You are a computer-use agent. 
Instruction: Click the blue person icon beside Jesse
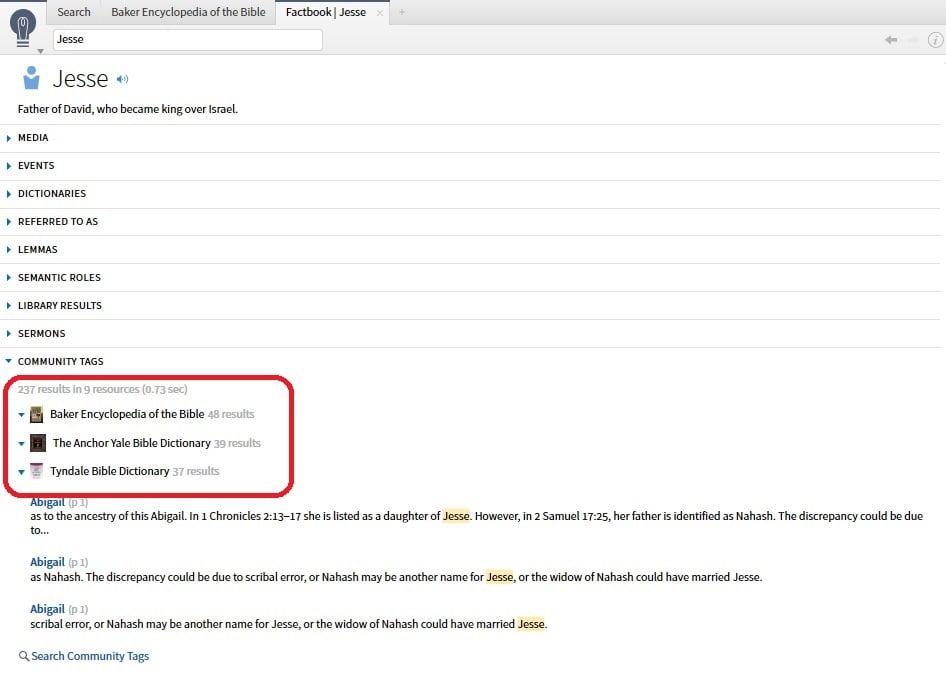pyautogui.click(x=31, y=78)
